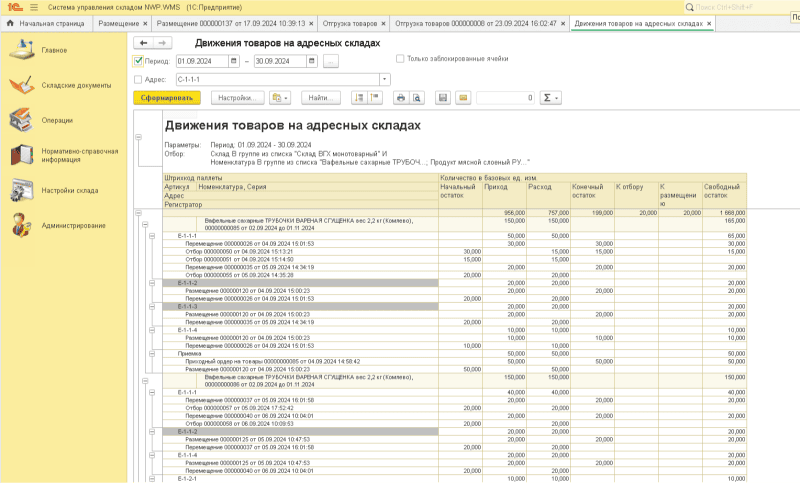This screenshot has width=800, height=483.
Task: Collapse the E-1-2-1 address group
Action: pyautogui.click(x=152, y=478)
